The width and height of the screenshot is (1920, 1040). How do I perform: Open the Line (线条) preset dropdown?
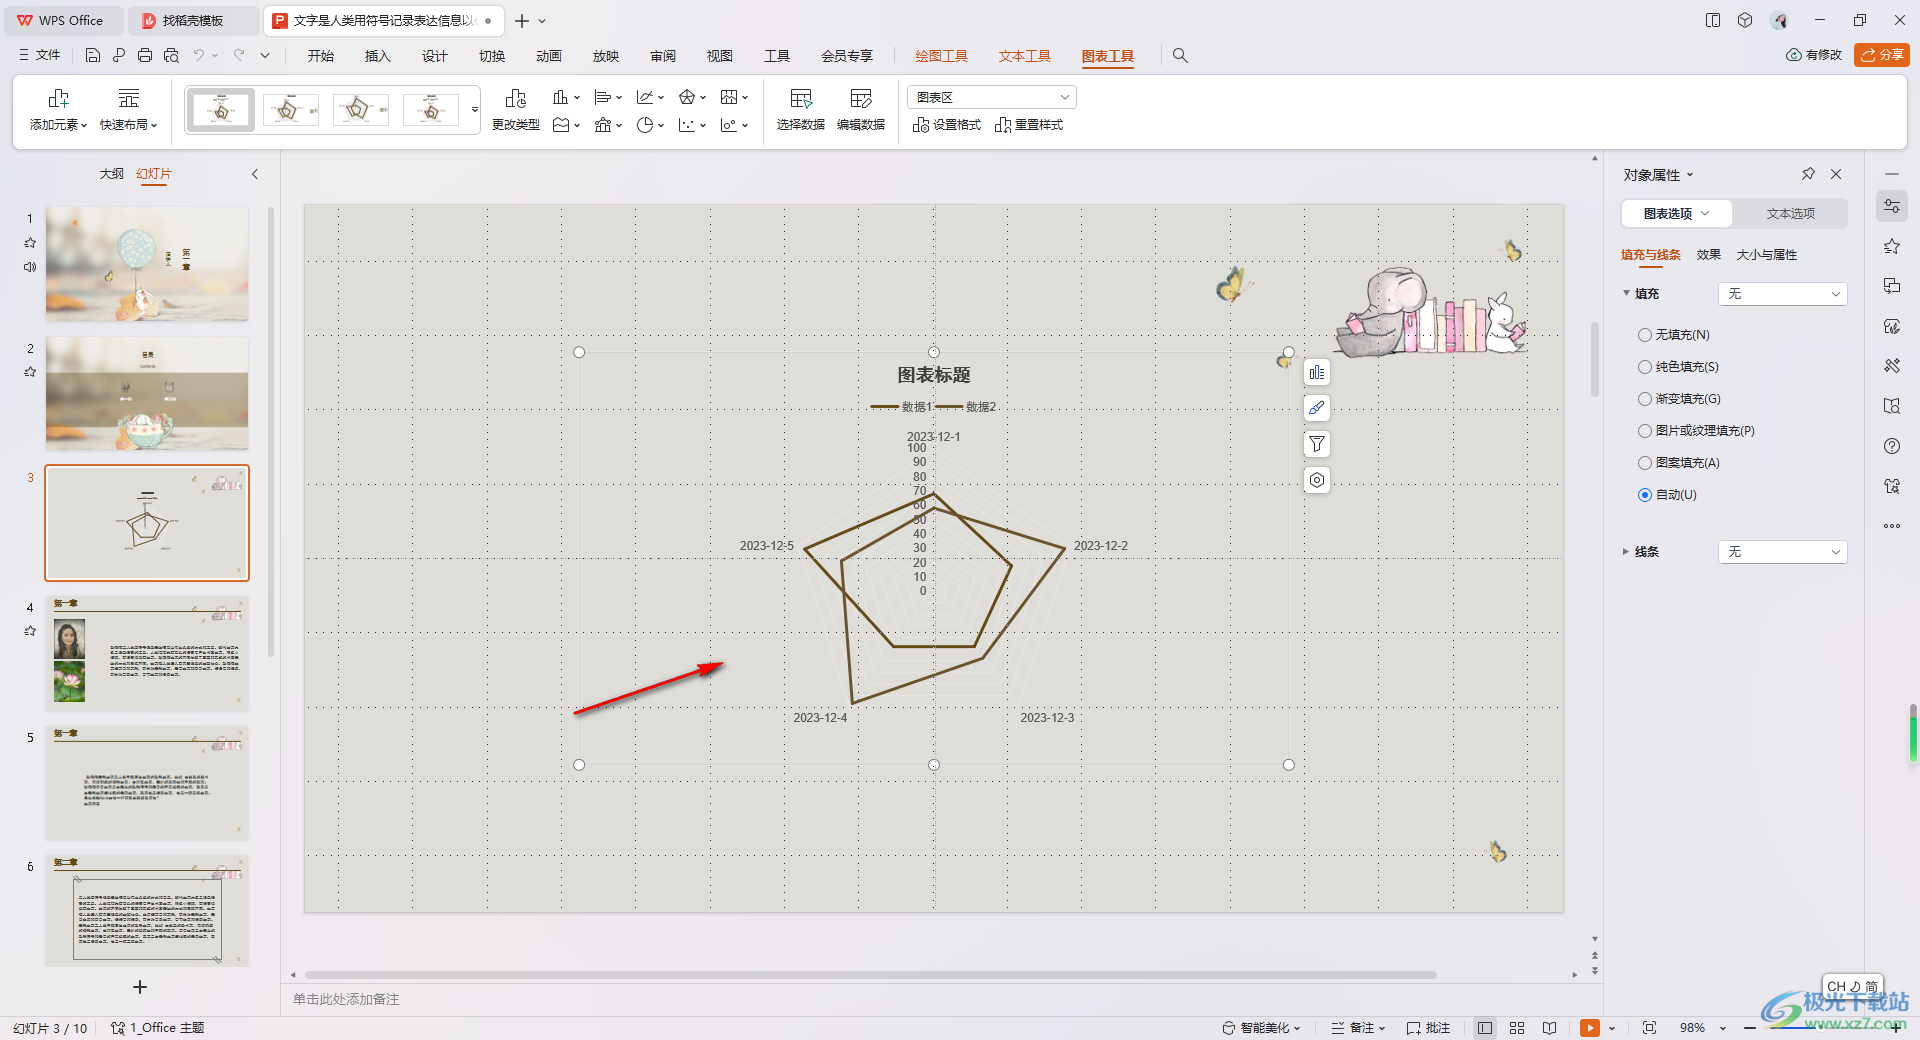click(x=1782, y=552)
